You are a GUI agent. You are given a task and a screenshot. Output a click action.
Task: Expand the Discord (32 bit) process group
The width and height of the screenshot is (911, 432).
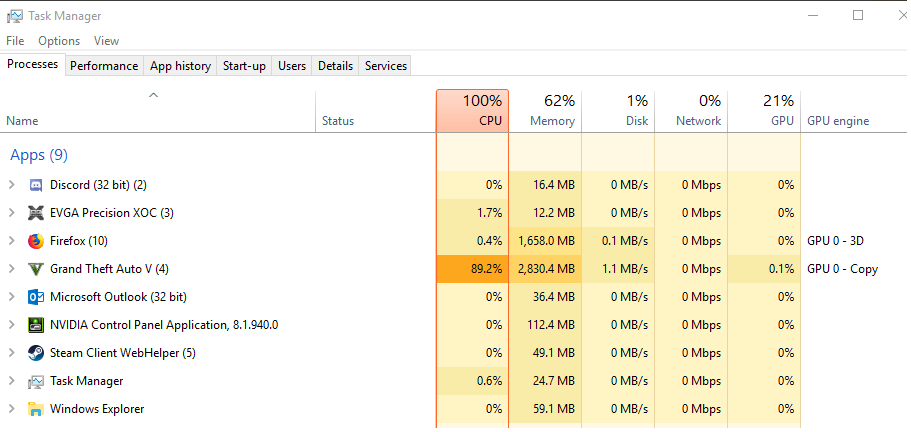tap(11, 185)
